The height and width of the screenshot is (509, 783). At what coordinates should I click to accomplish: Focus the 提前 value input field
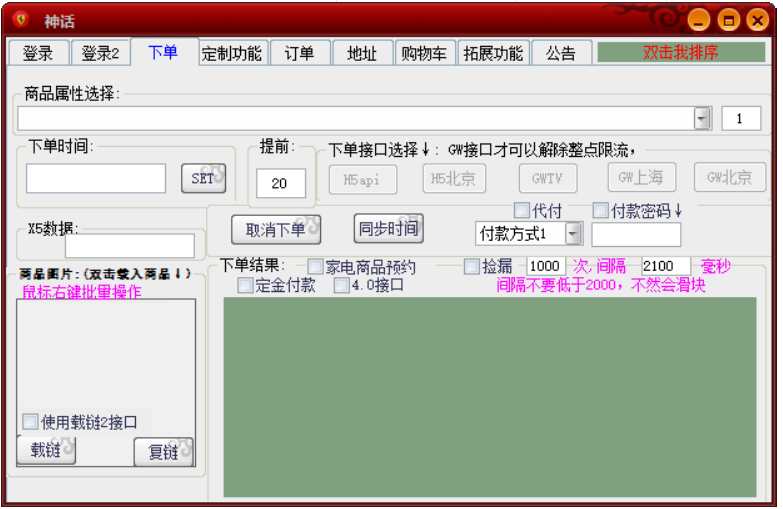(280, 183)
